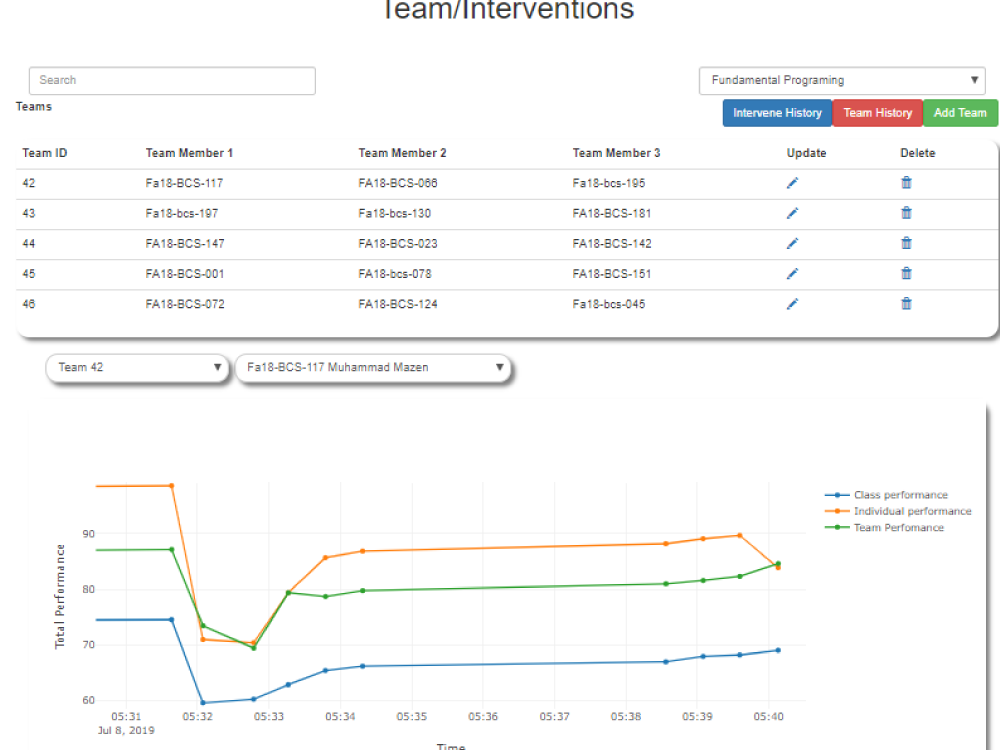Image resolution: width=1000 pixels, height=750 pixels.
Task: Edit team 42 with pencil icon
Action: pos(792,184)
